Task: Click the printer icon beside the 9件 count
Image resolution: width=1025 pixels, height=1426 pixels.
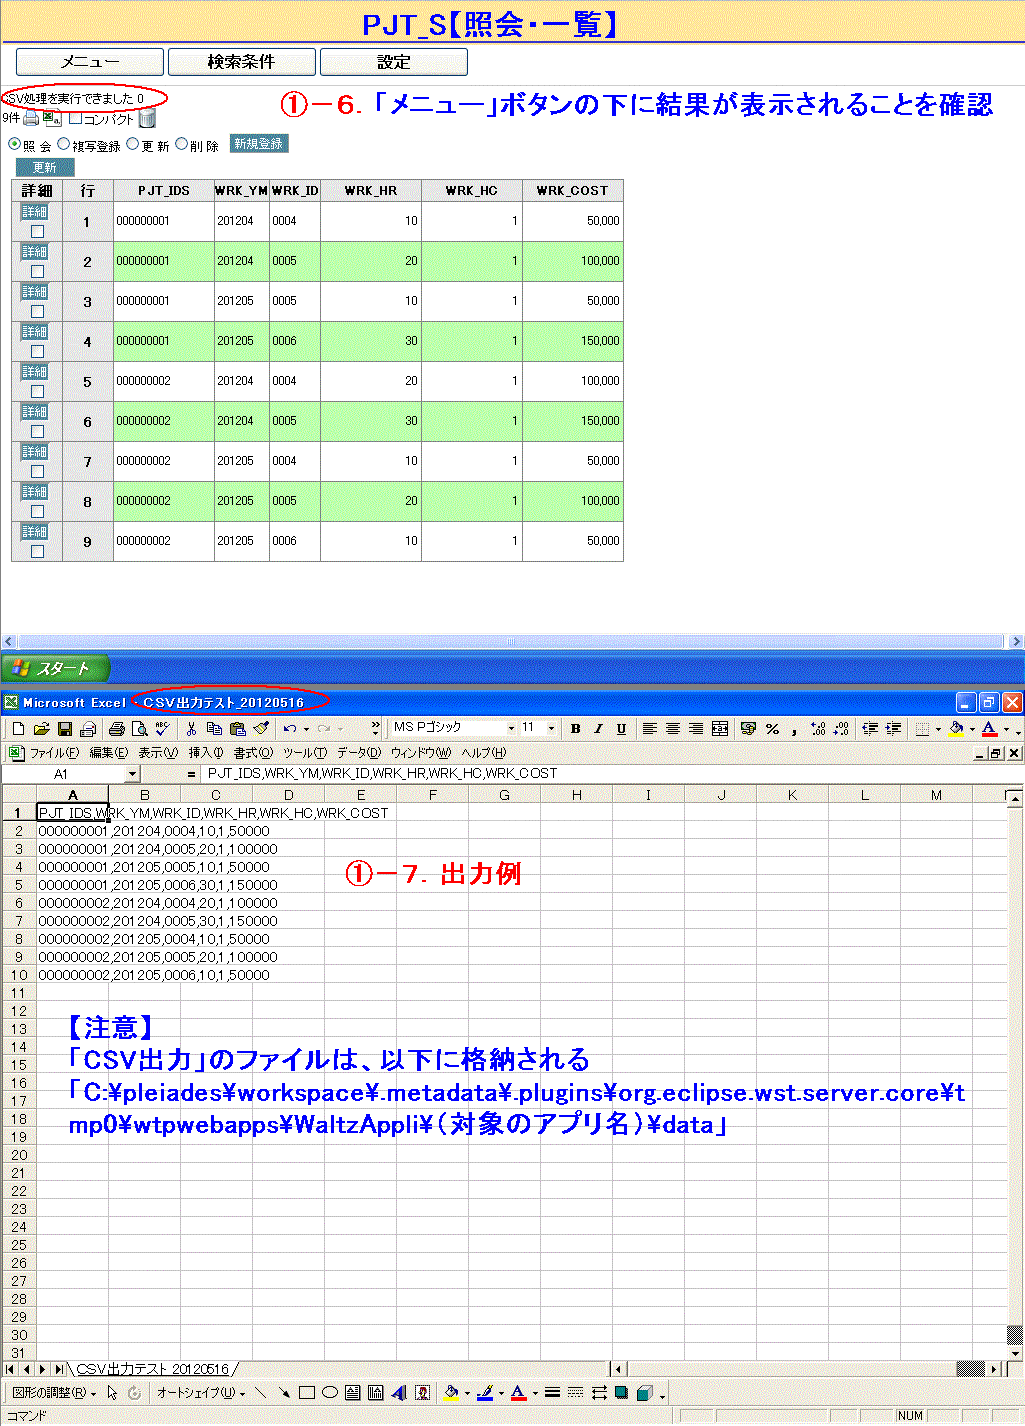Action: (31, 119)
